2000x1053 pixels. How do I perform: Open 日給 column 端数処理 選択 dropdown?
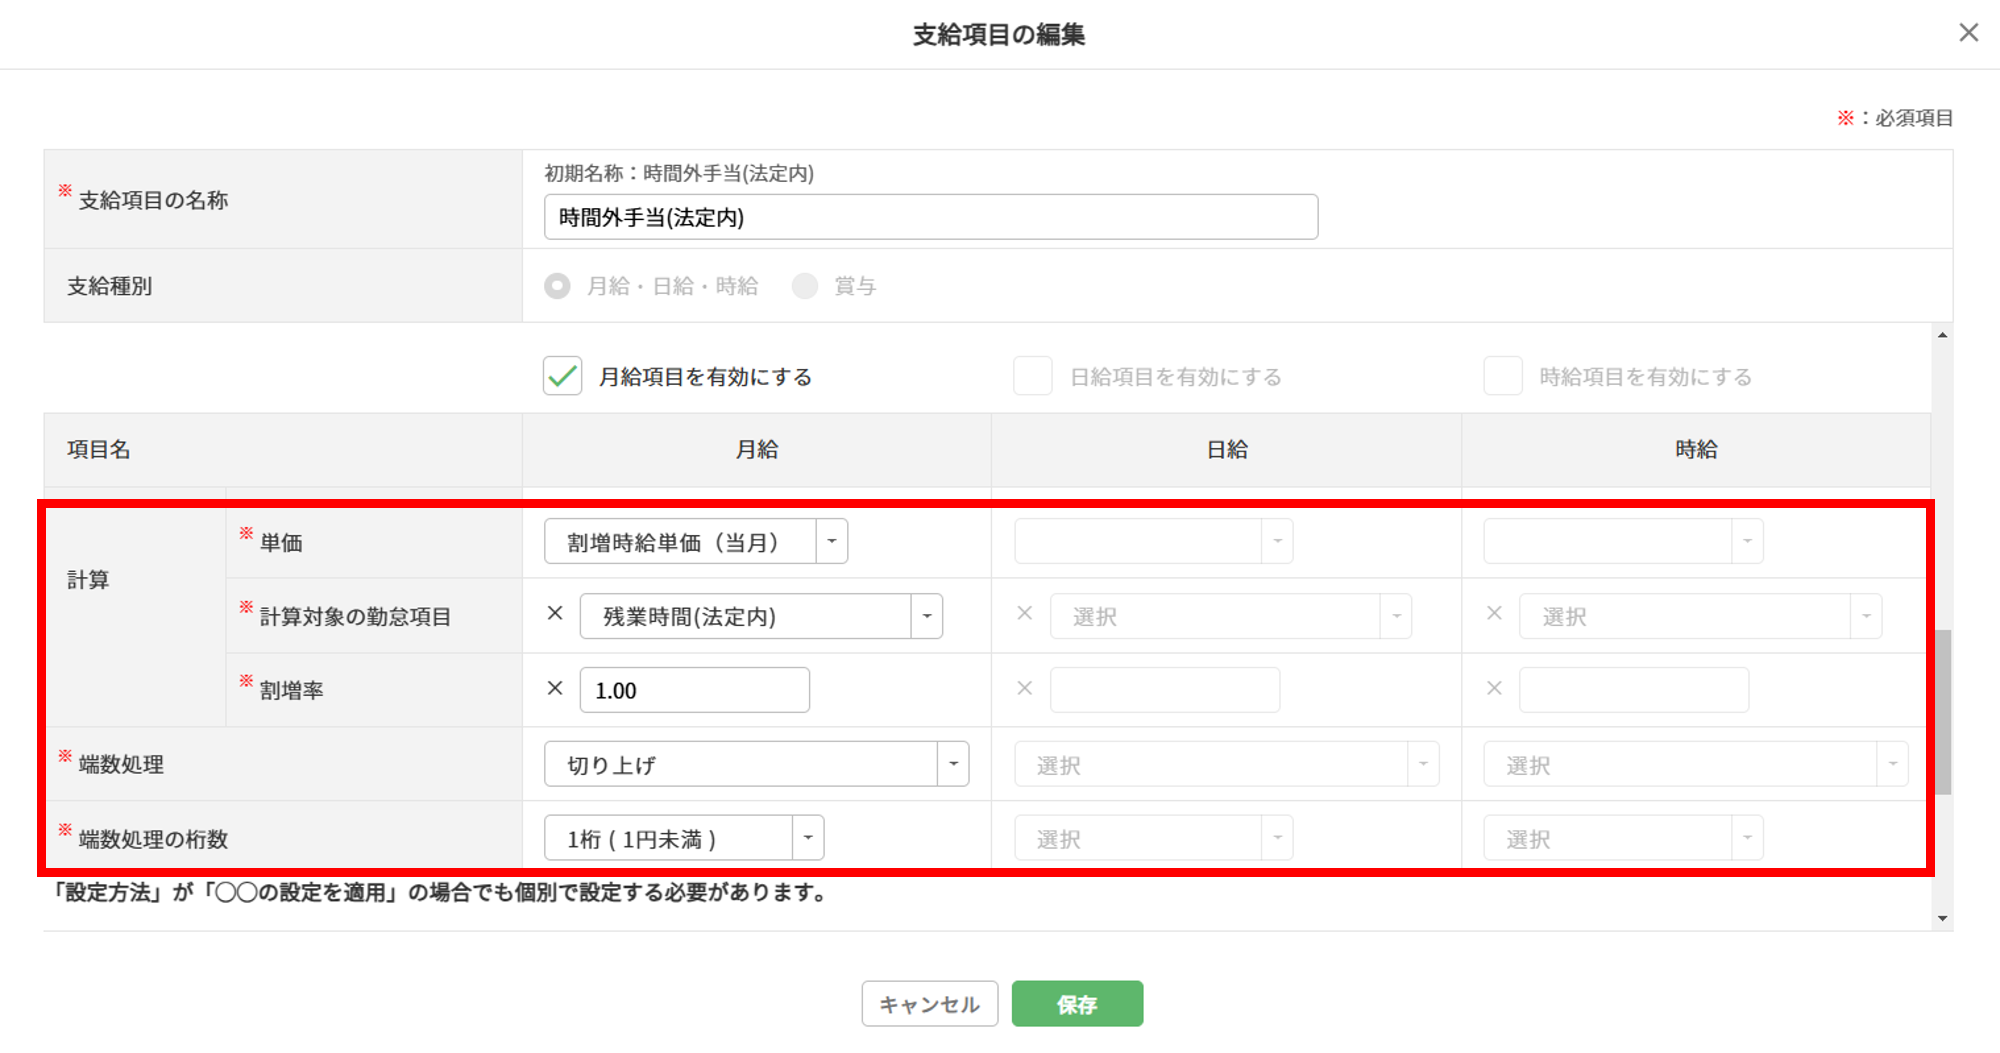tap(1227, 764)
